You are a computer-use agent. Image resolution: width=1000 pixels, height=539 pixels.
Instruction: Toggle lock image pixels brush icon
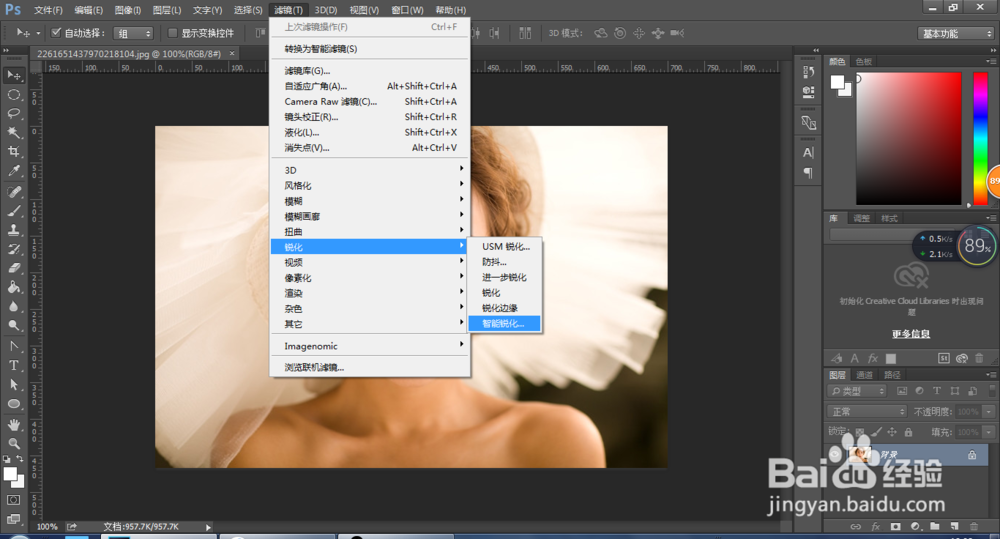876,432
